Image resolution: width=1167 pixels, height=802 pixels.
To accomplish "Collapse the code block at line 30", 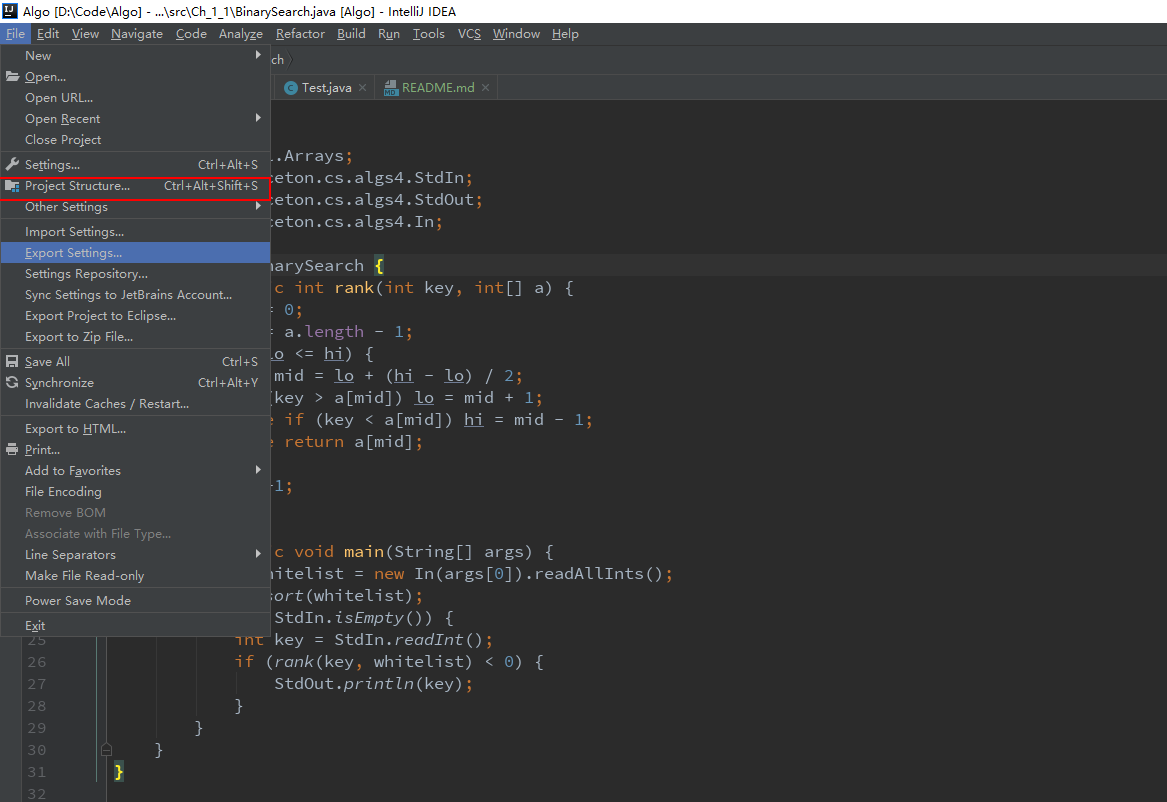I will click(x=106, y=749).
